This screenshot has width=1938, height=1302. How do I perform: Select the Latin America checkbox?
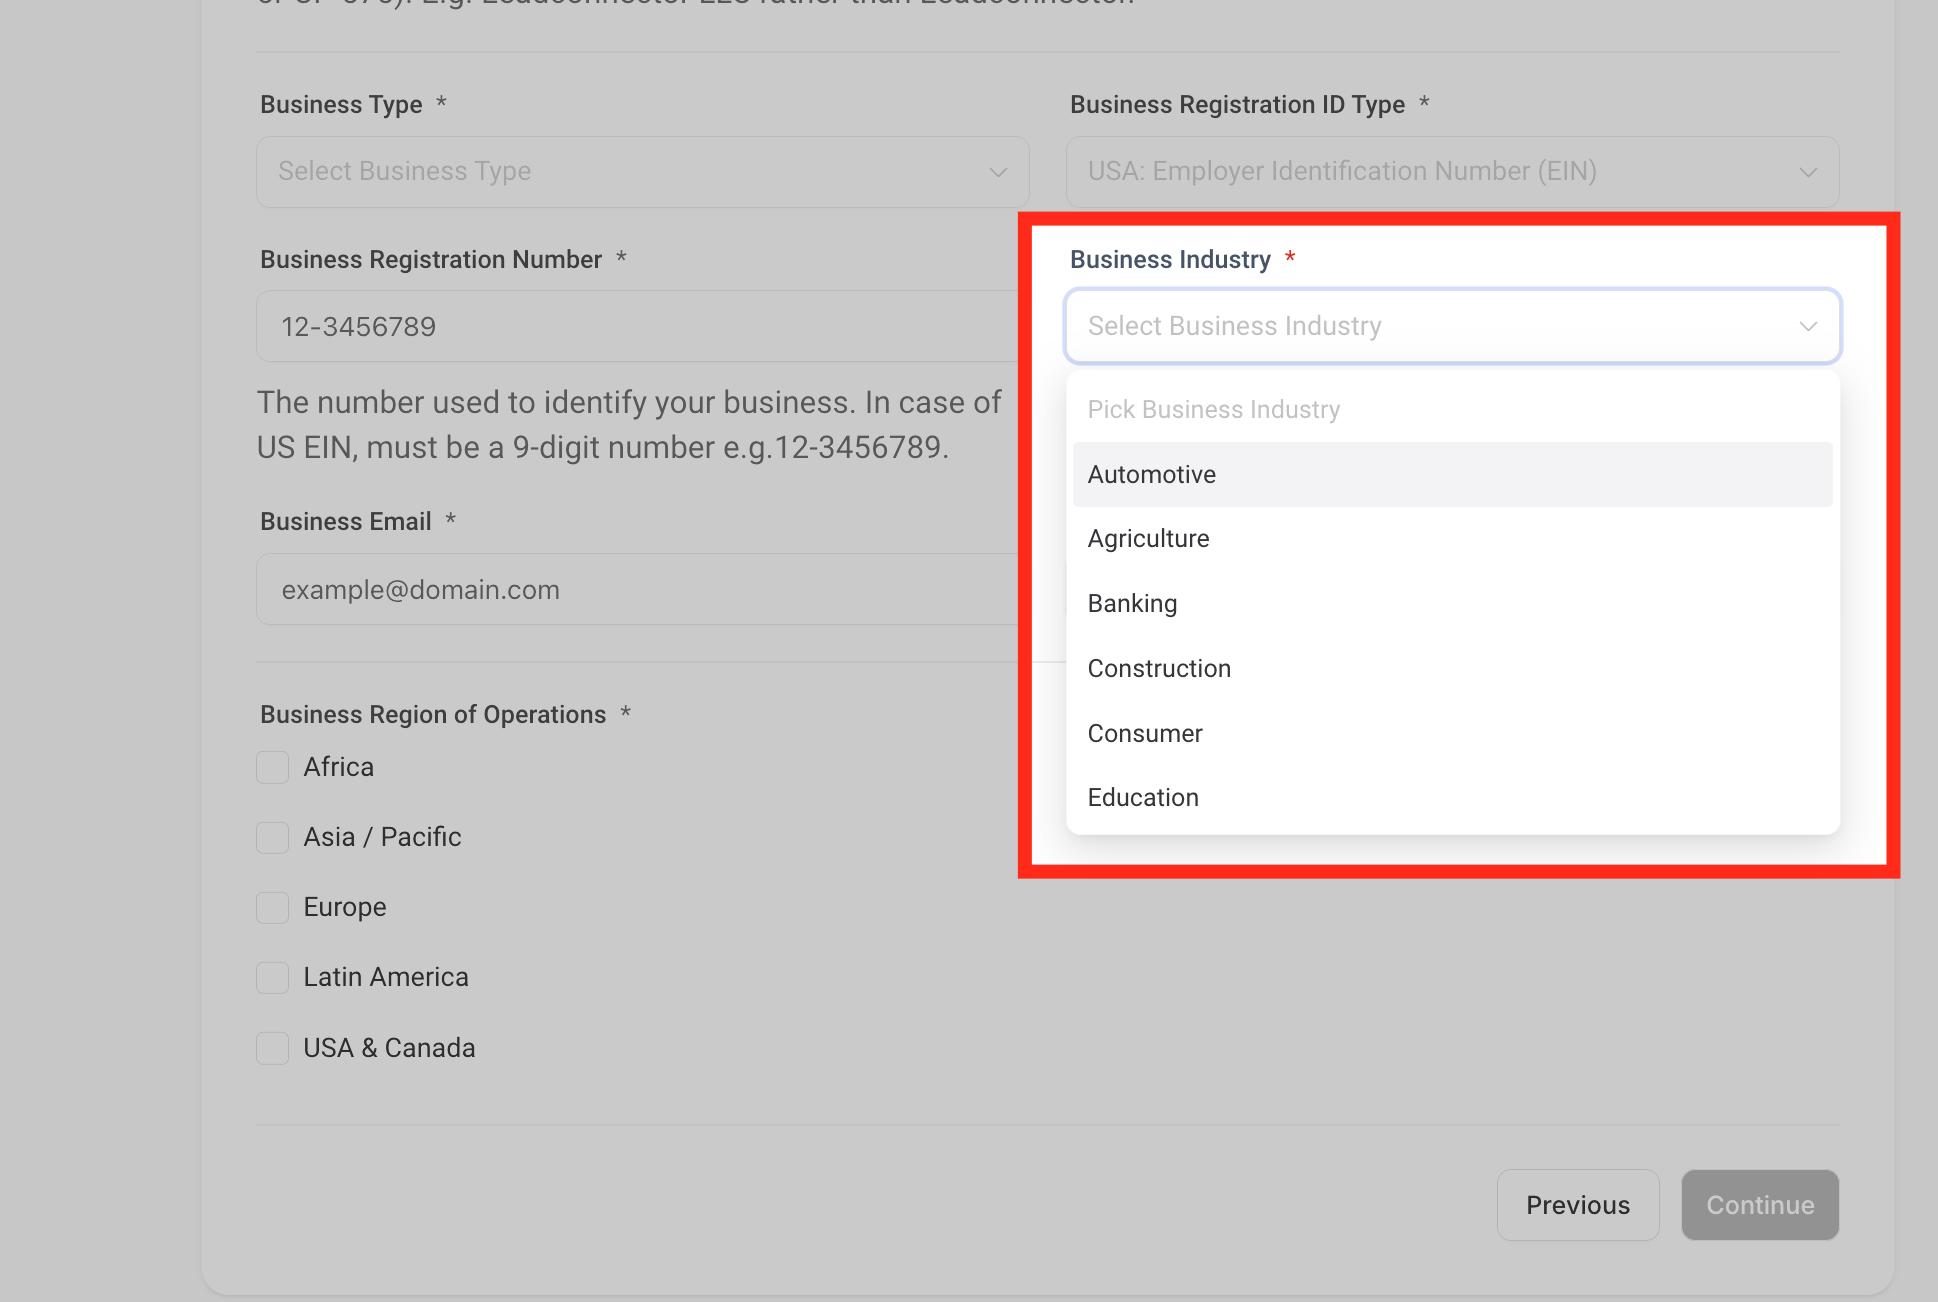[273, 977]
